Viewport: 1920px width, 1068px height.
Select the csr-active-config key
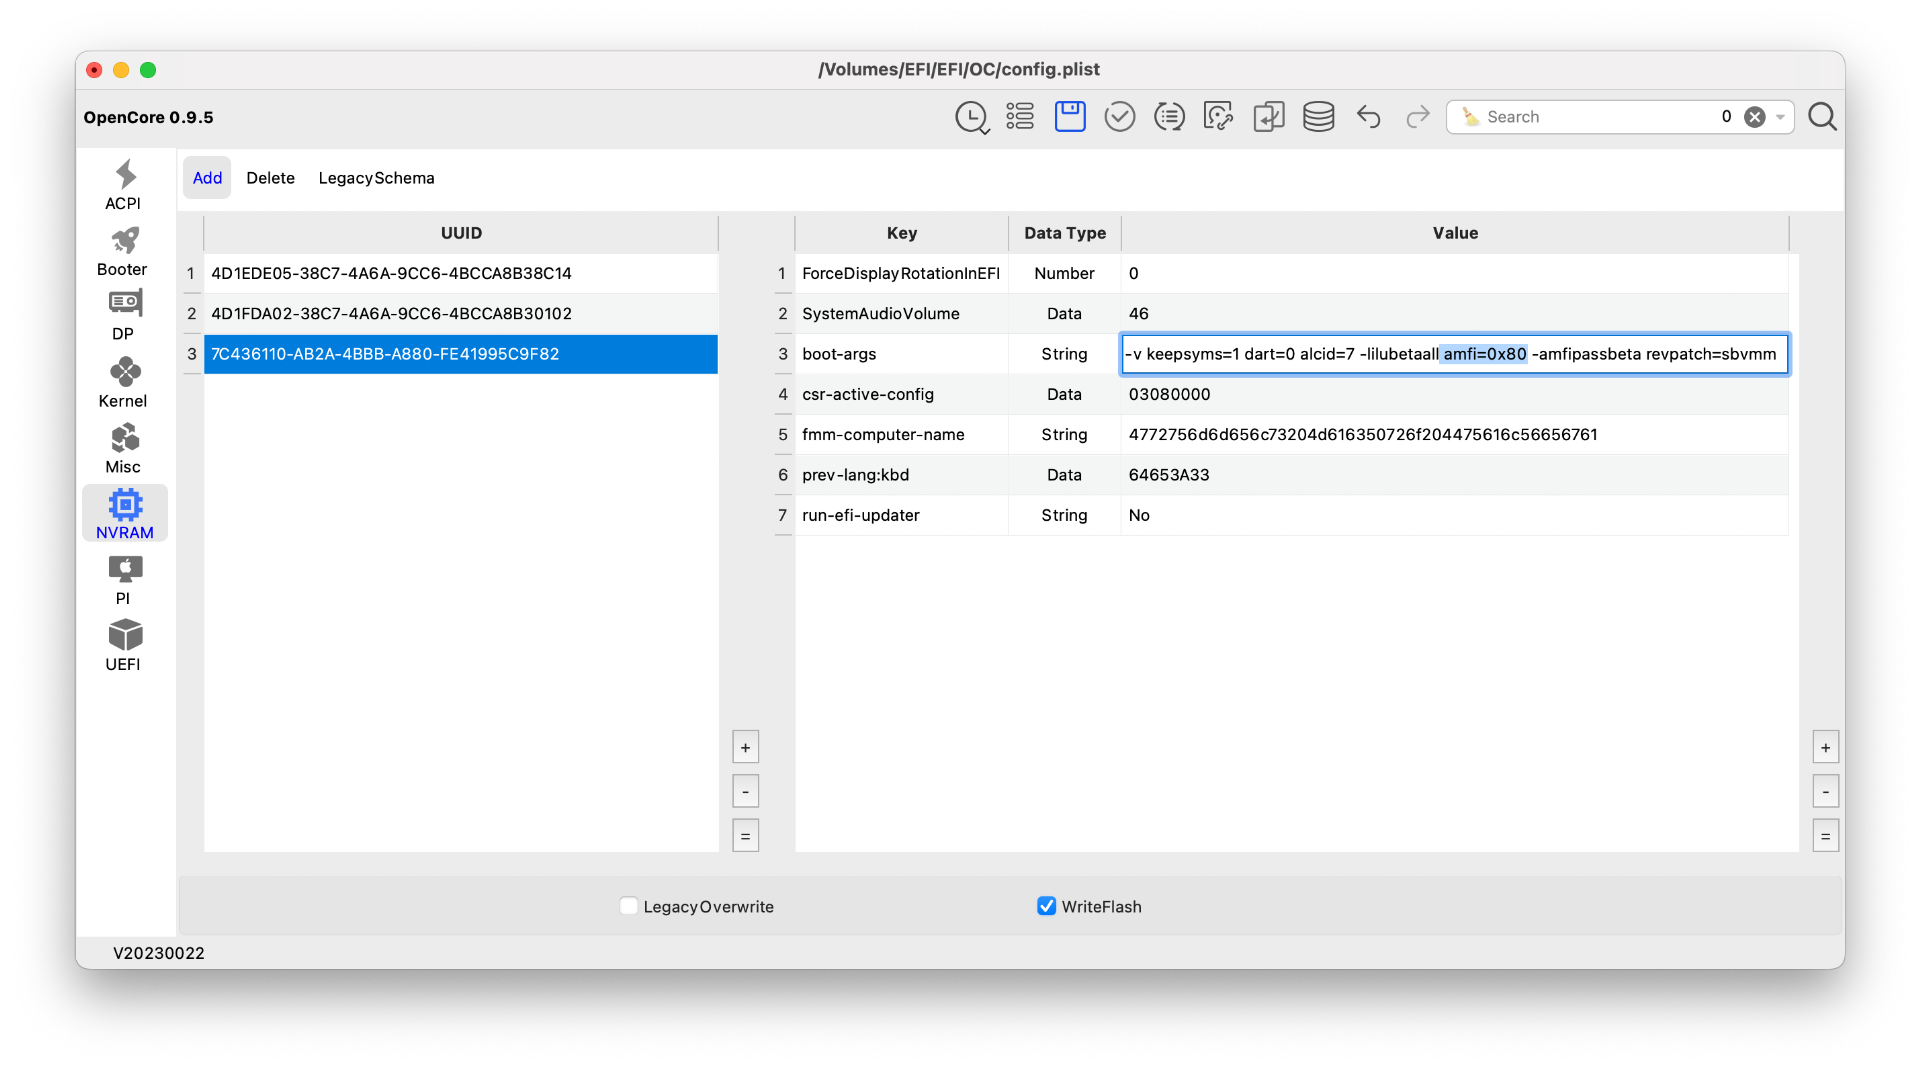pos(901,394)
